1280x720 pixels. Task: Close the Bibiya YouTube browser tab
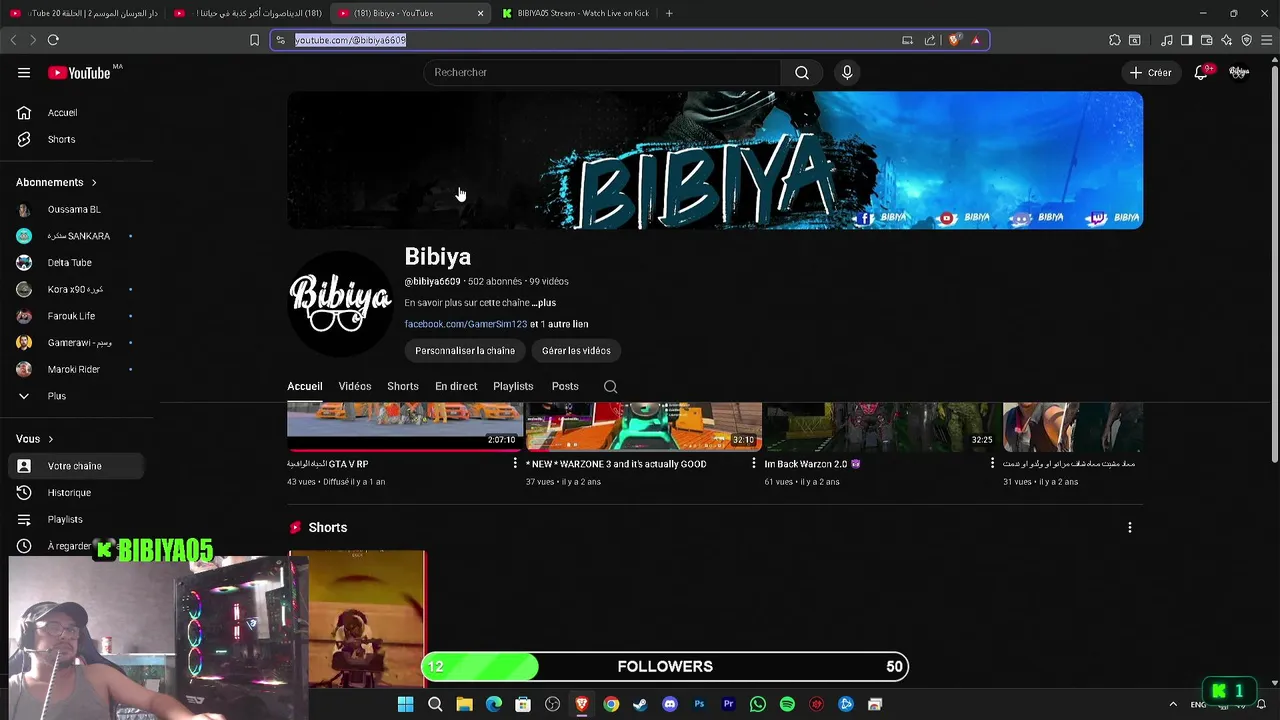tap(480, 13)
